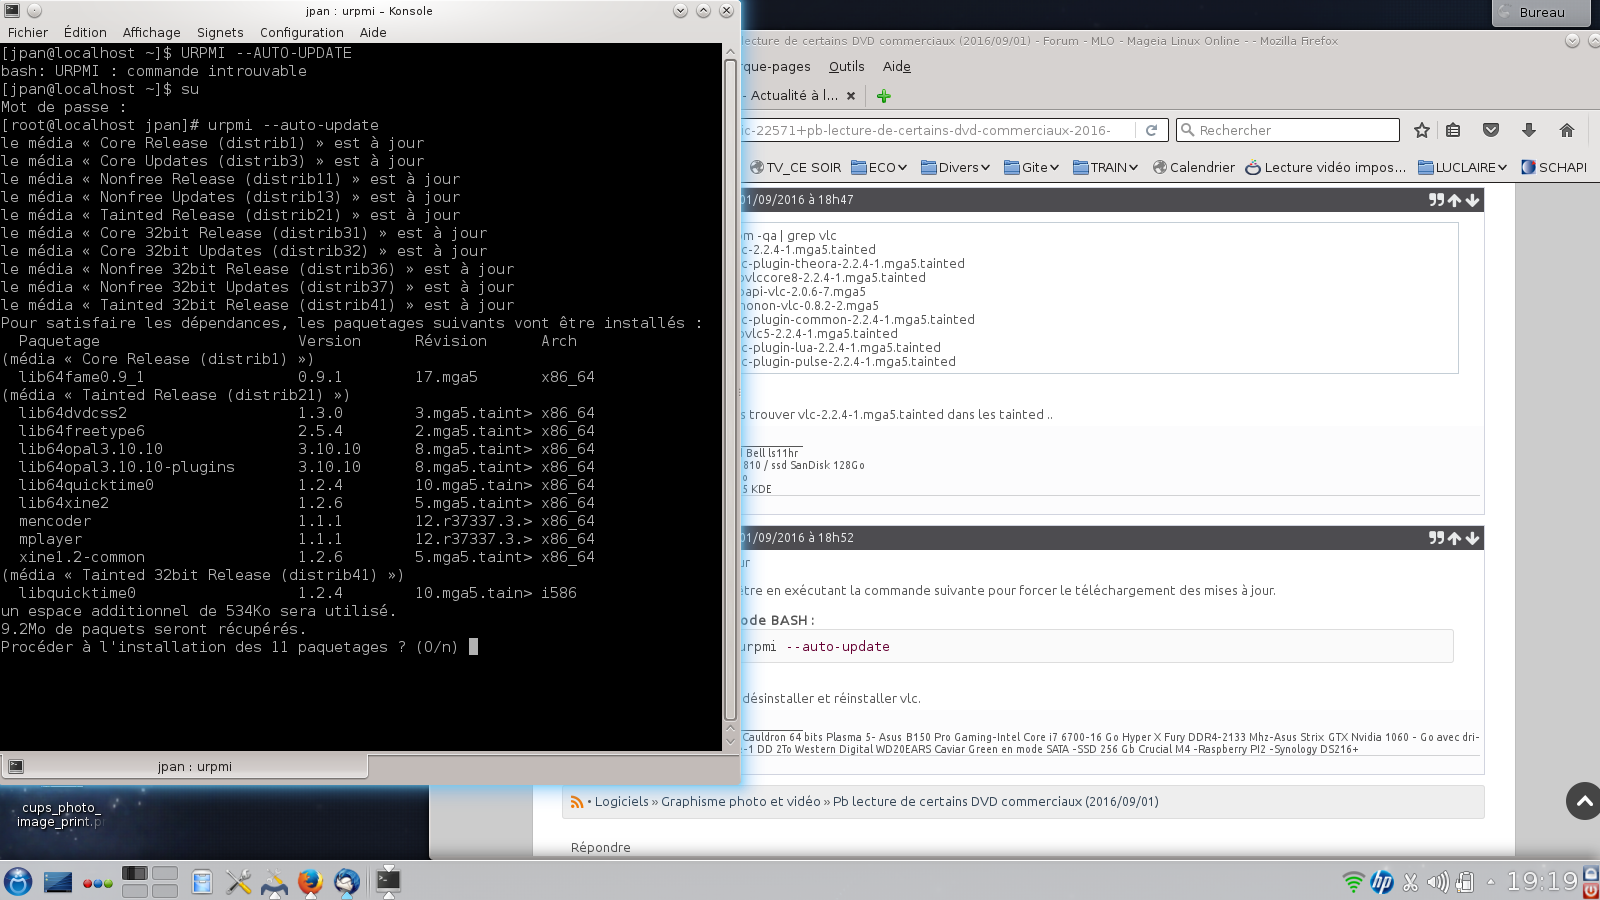Open a new Firefox tab with plus icon

(883, 96)
